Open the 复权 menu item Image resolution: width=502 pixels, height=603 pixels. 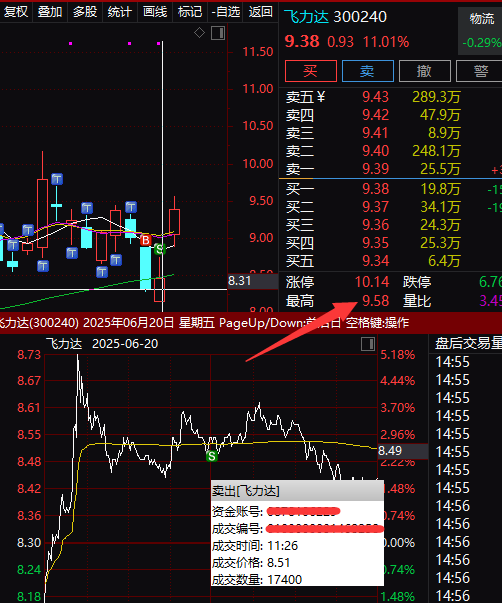(x=16, y=12)
